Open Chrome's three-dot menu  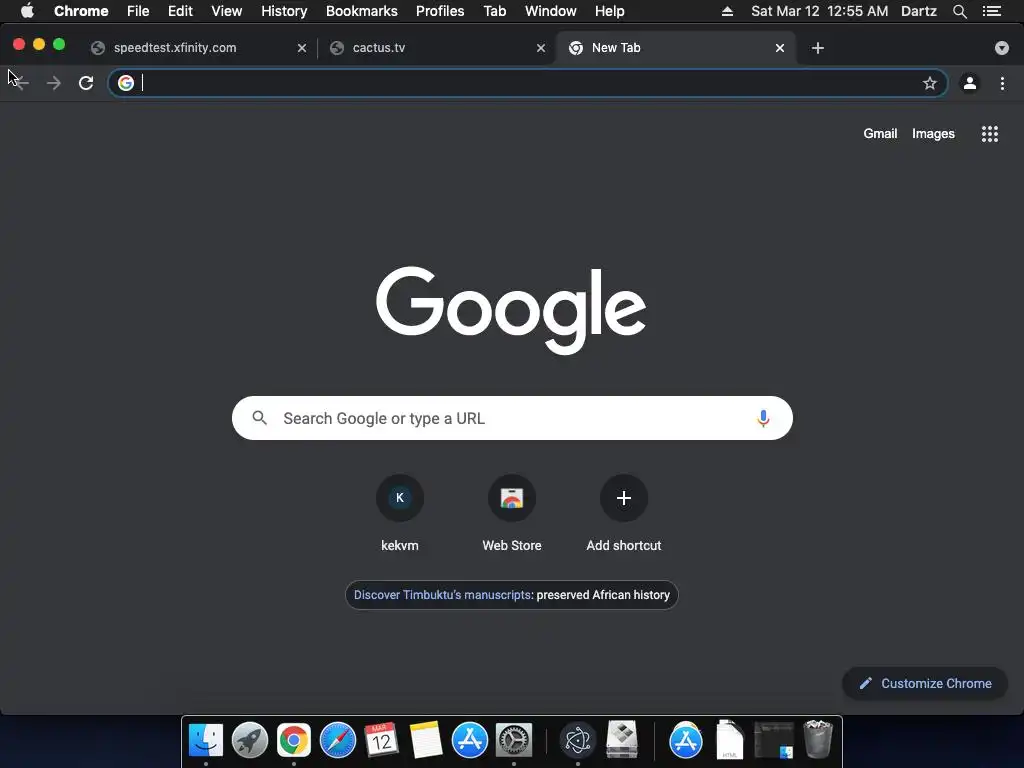(1002, 83)
